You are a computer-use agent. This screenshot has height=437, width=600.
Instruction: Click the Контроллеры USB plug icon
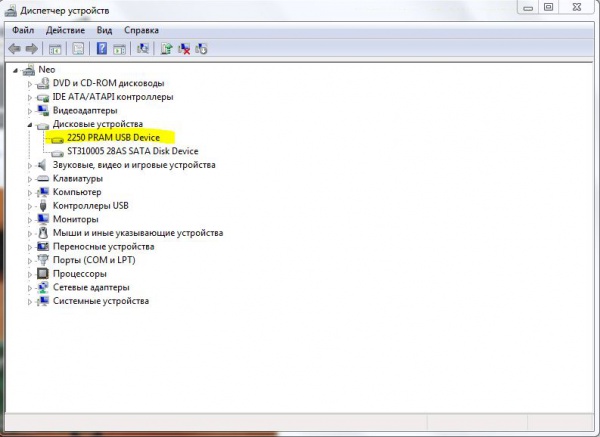43,206
